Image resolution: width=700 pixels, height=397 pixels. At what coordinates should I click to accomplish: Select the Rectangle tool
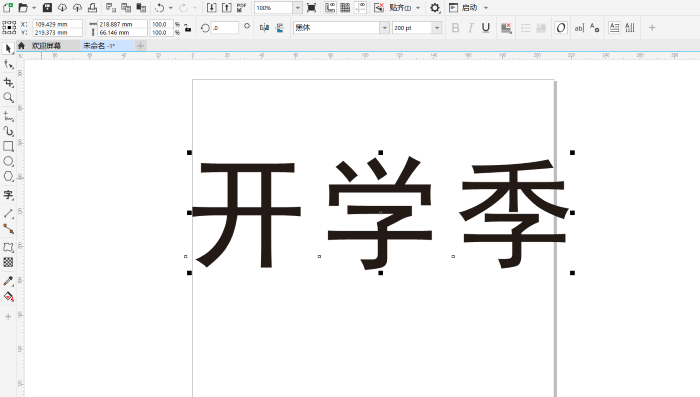8,146
